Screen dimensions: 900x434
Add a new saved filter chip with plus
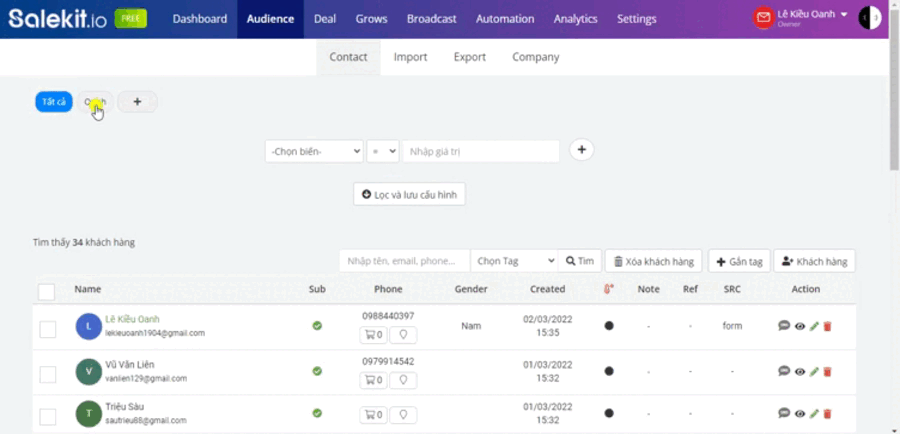[x=137, y=102]
